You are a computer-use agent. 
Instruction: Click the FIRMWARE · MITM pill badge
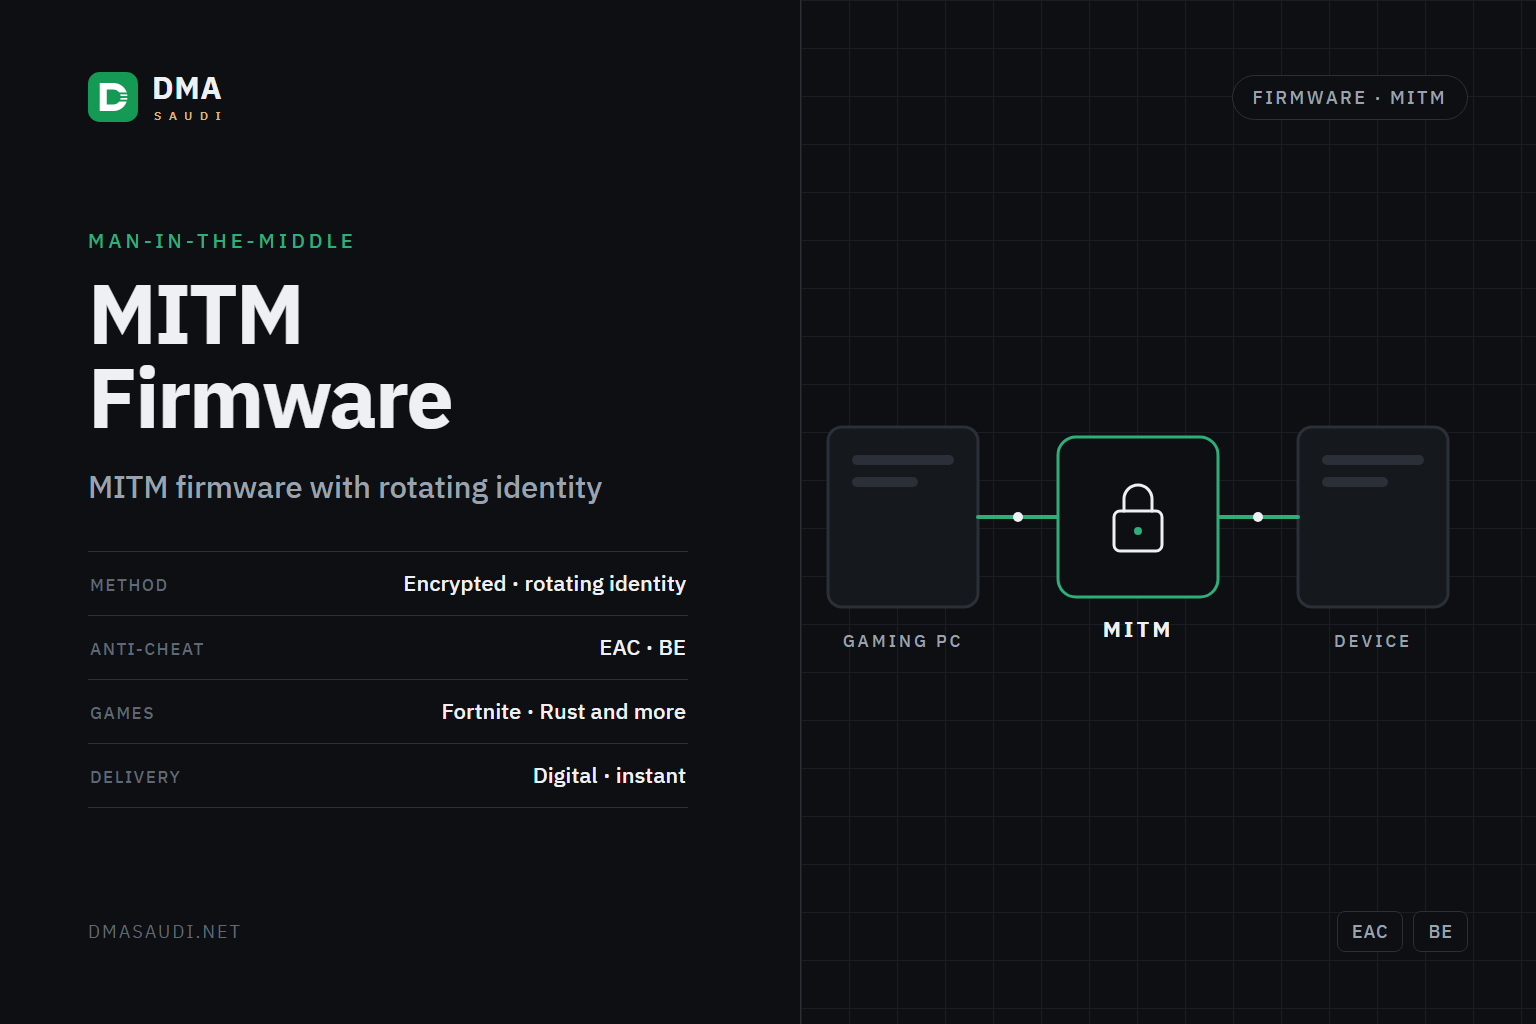1349,98
